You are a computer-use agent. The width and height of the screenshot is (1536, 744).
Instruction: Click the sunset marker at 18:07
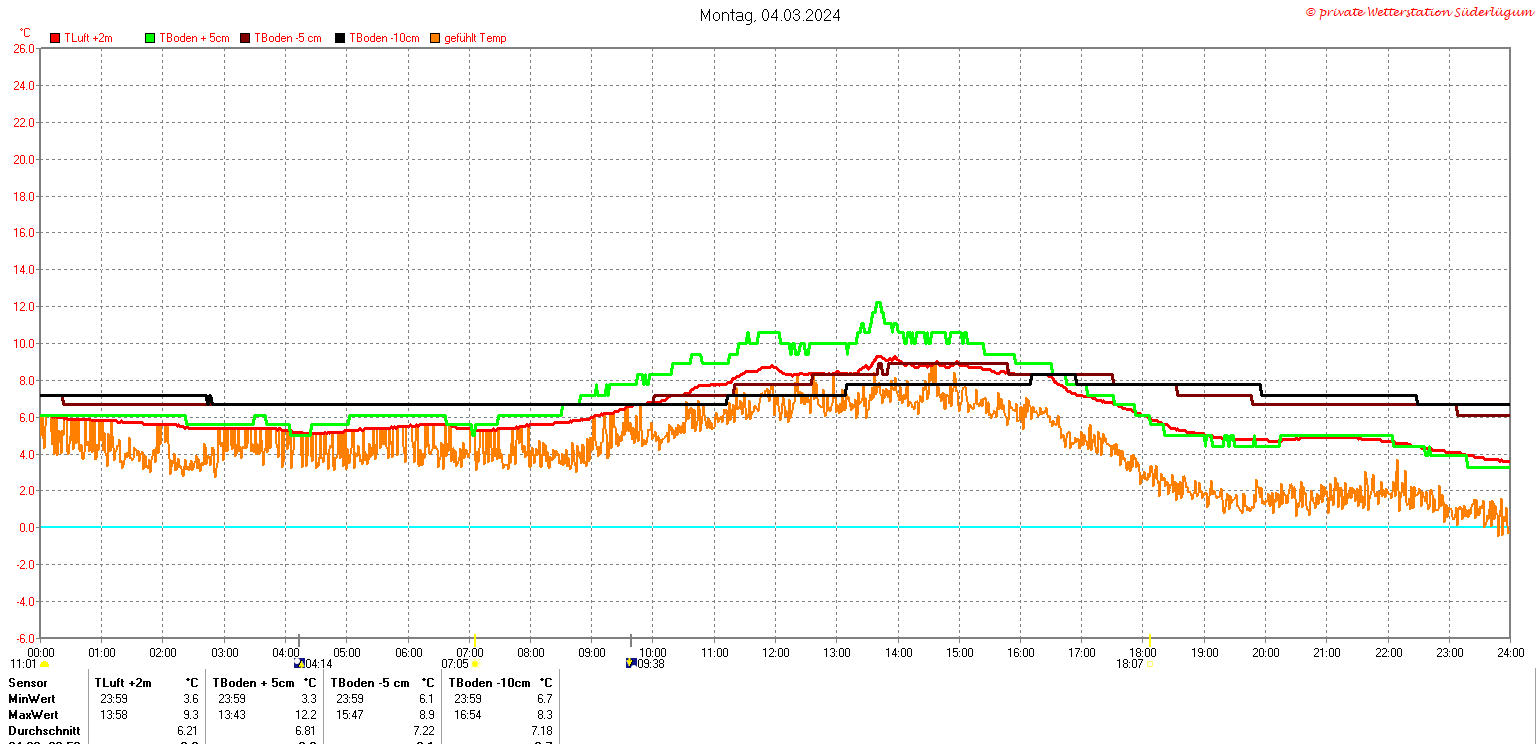point(1150,663)
